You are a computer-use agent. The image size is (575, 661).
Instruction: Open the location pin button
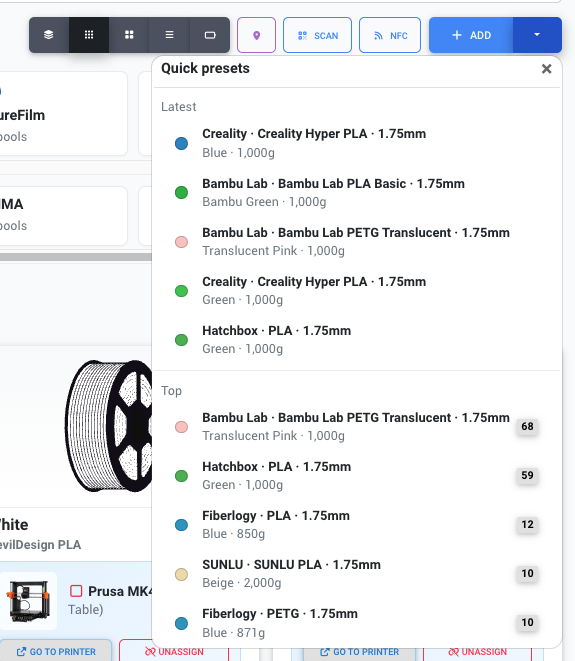(256, 35)
